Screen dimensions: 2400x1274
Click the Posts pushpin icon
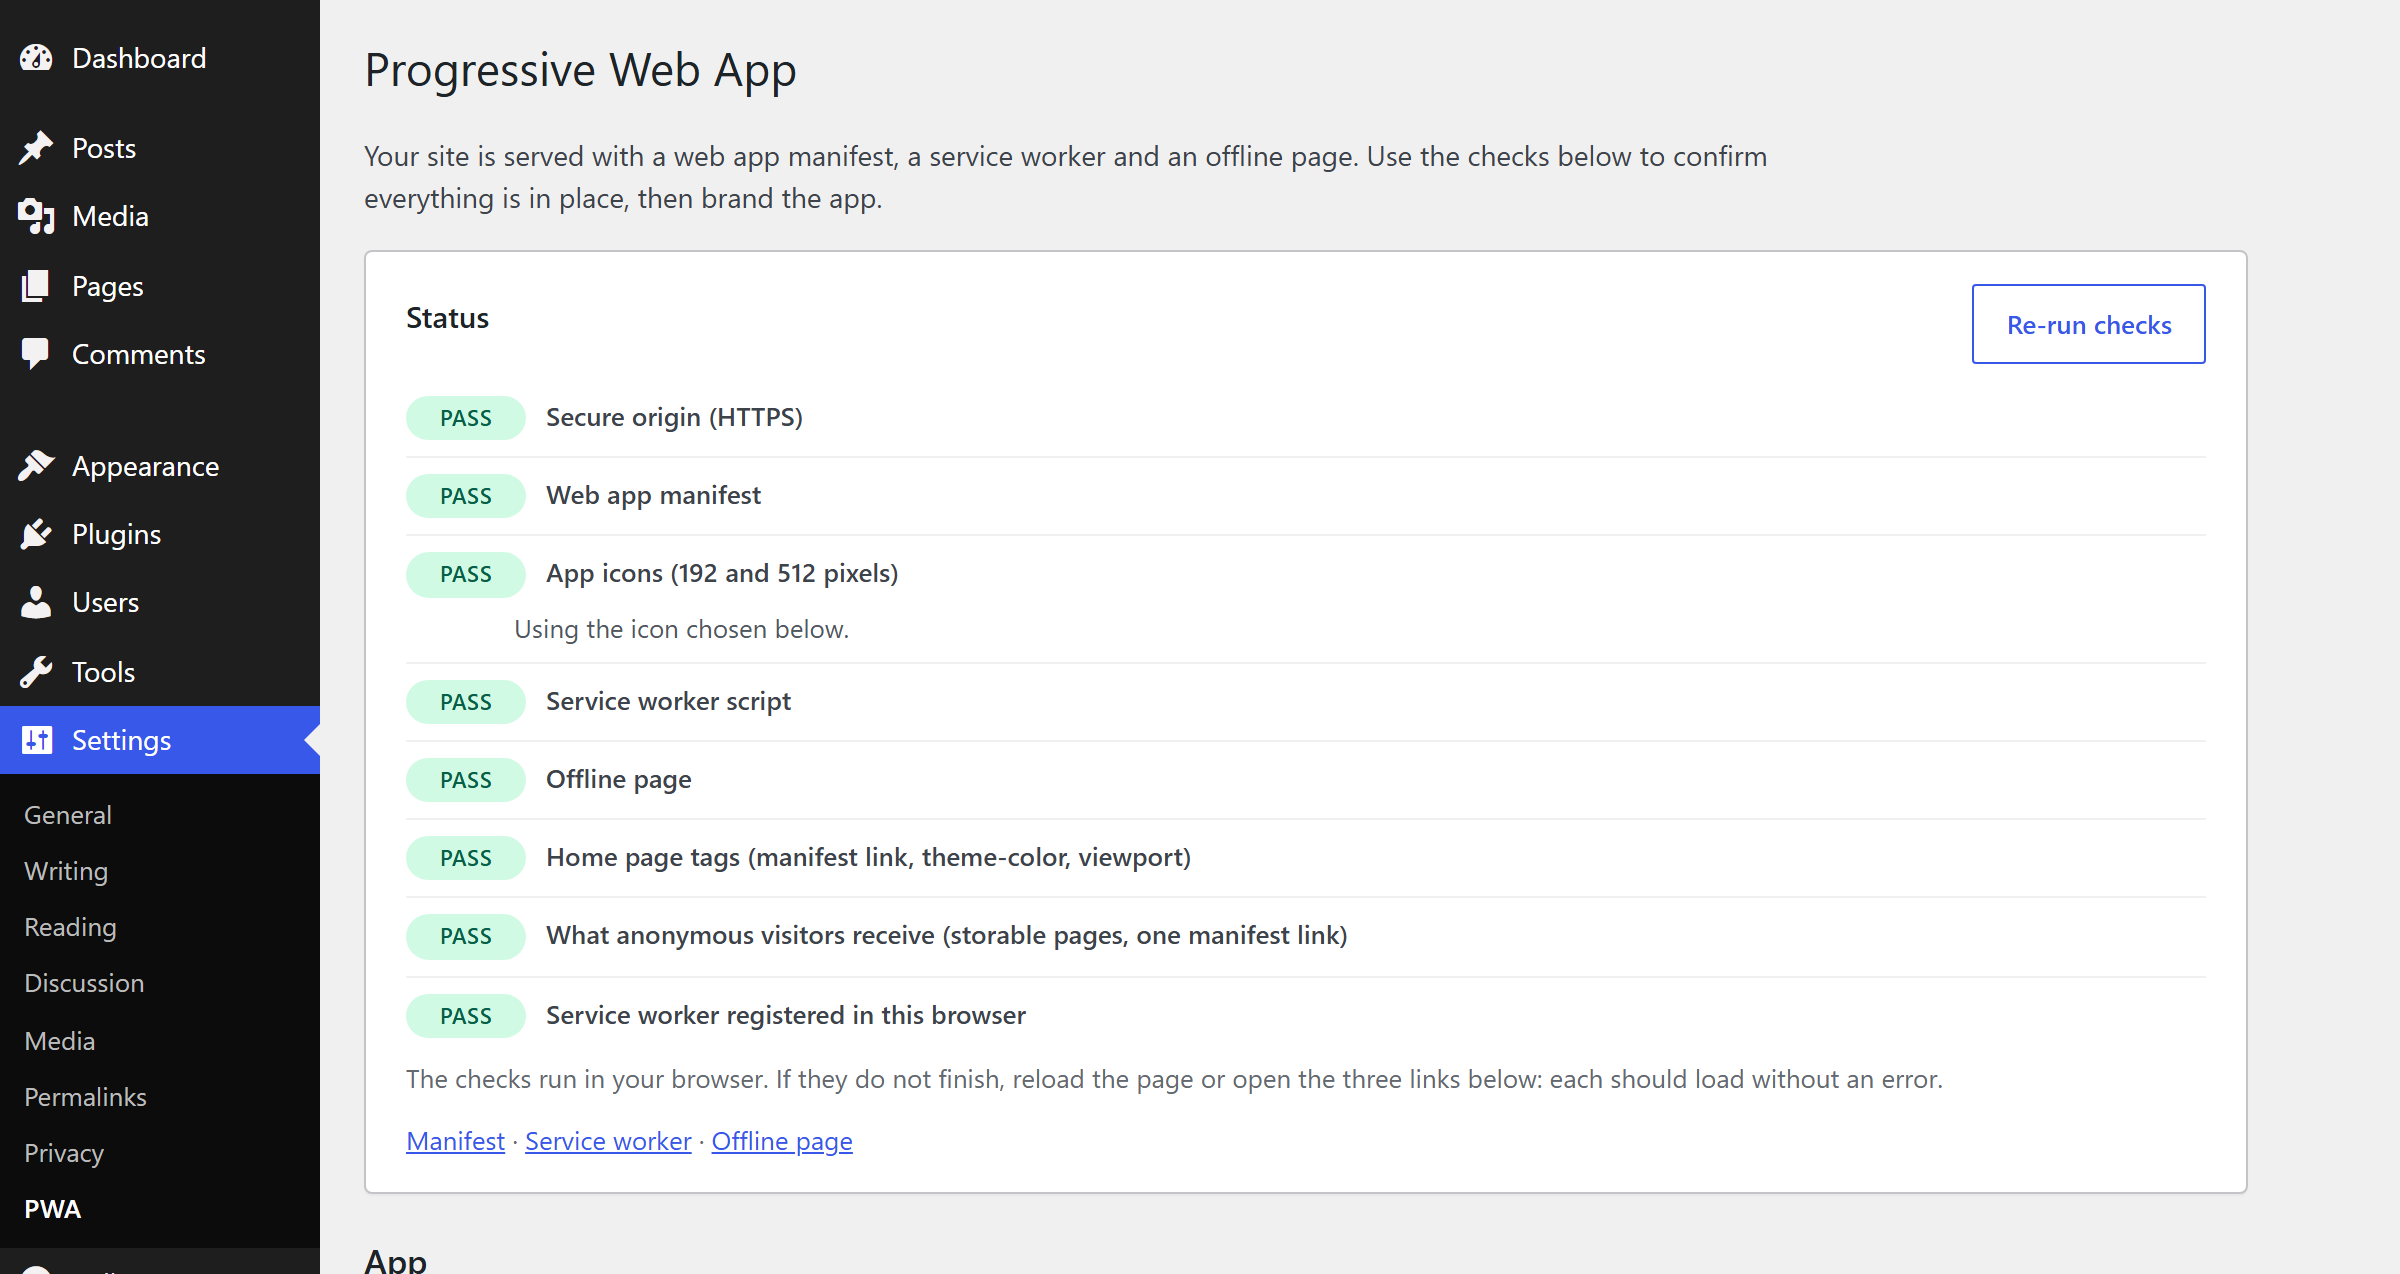[36, 148]
